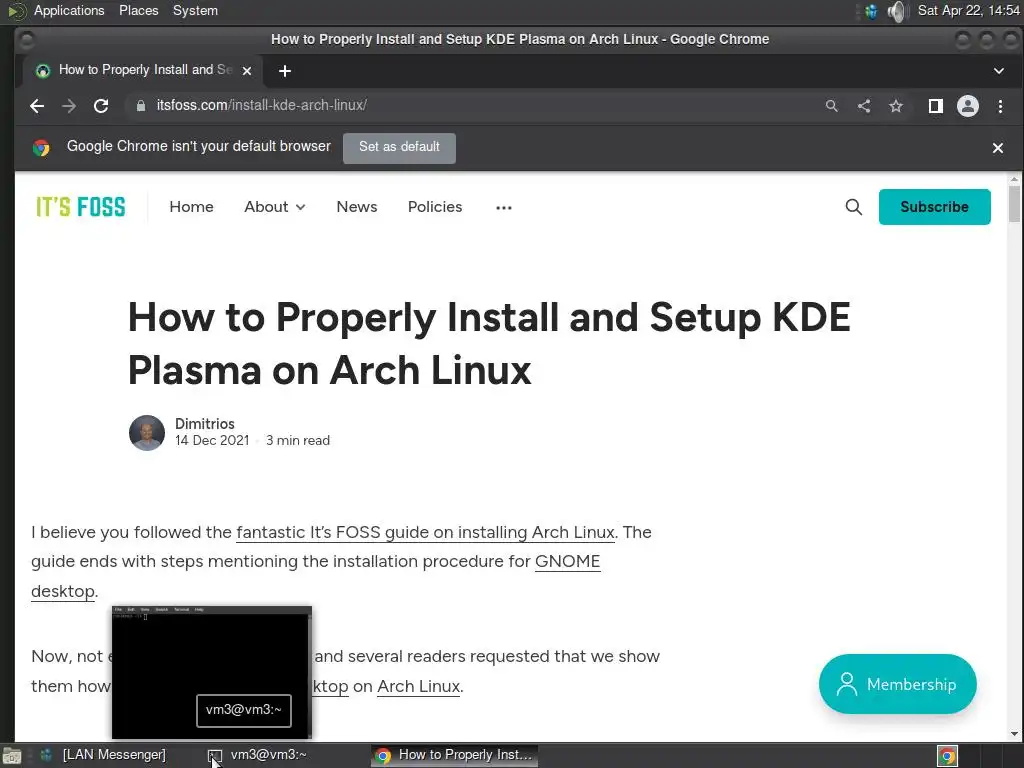Go back to the previous page in Chrome
1024x768 pixels.
pyautogui.click(x=37, y=106)
